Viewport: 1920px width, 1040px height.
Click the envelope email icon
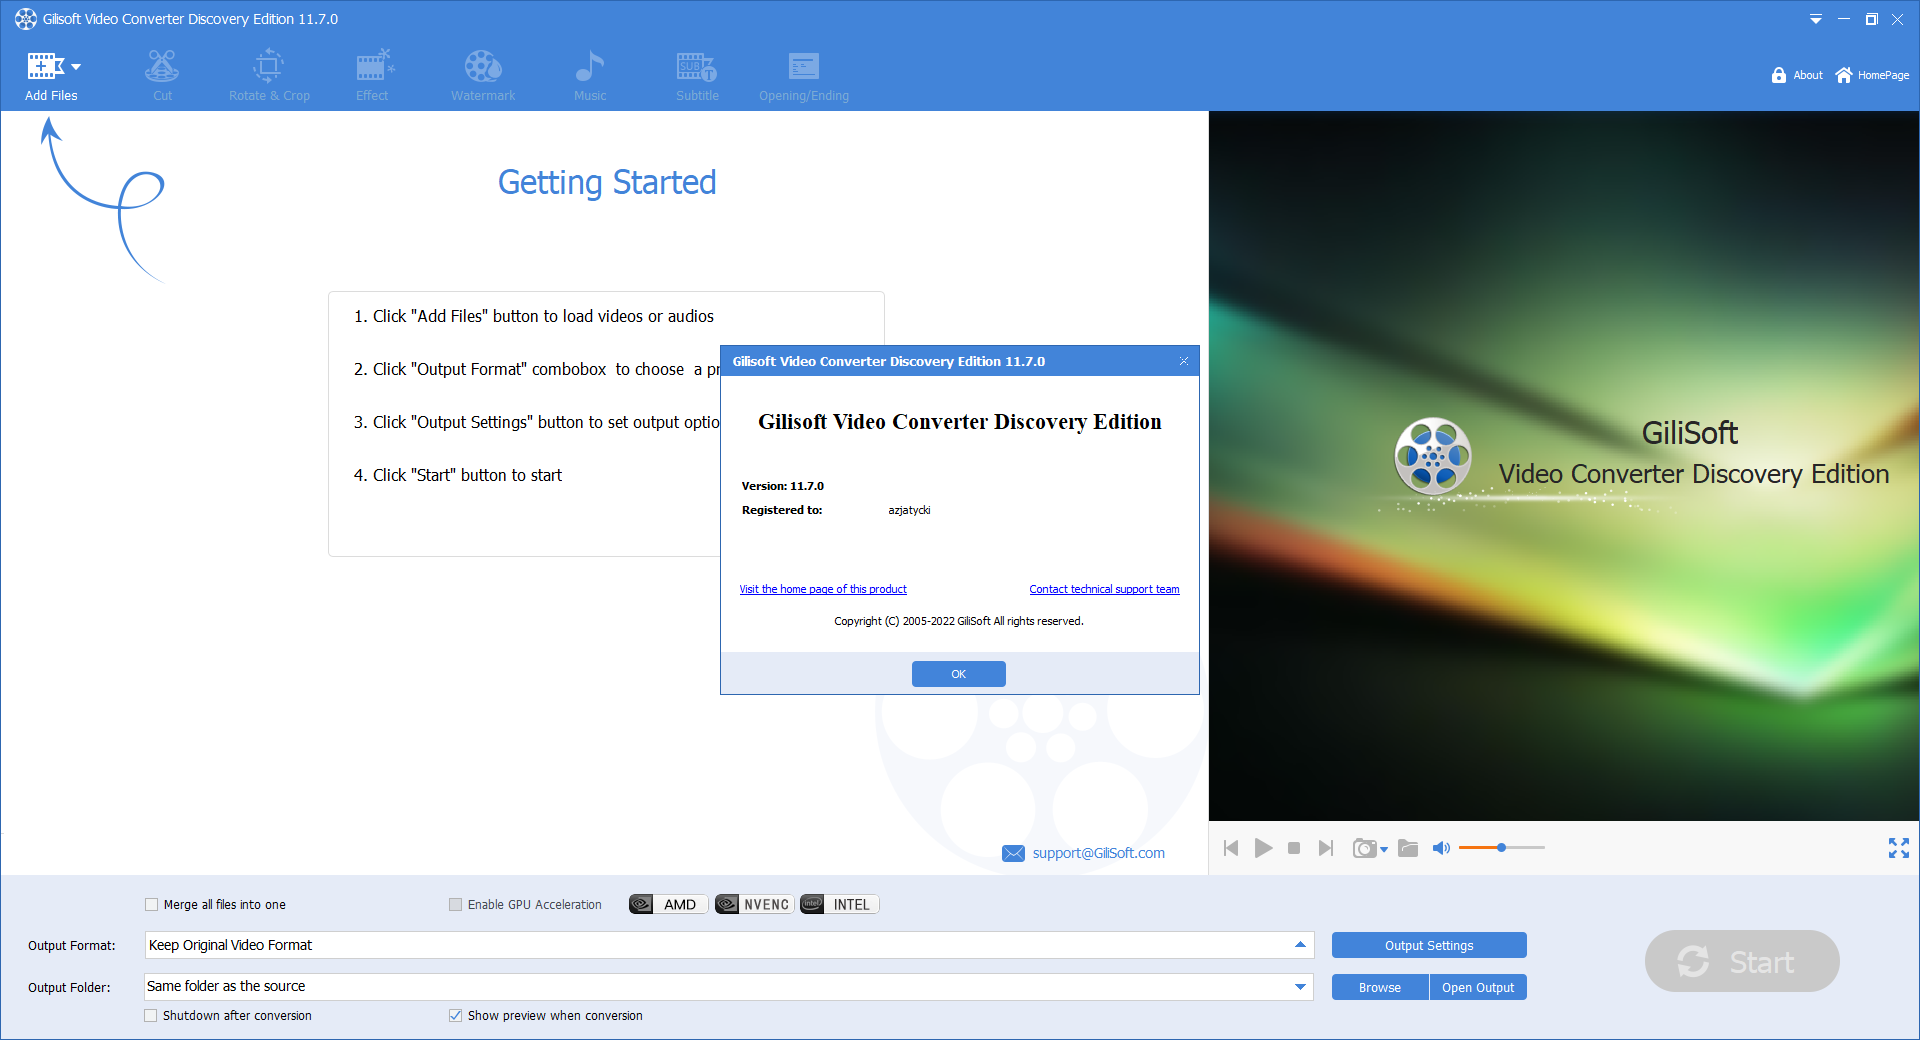tap(1014, 853)
